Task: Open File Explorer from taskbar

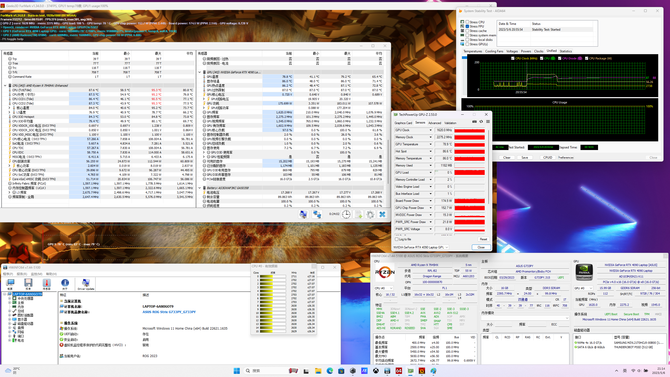Action: tap(318, 371)
